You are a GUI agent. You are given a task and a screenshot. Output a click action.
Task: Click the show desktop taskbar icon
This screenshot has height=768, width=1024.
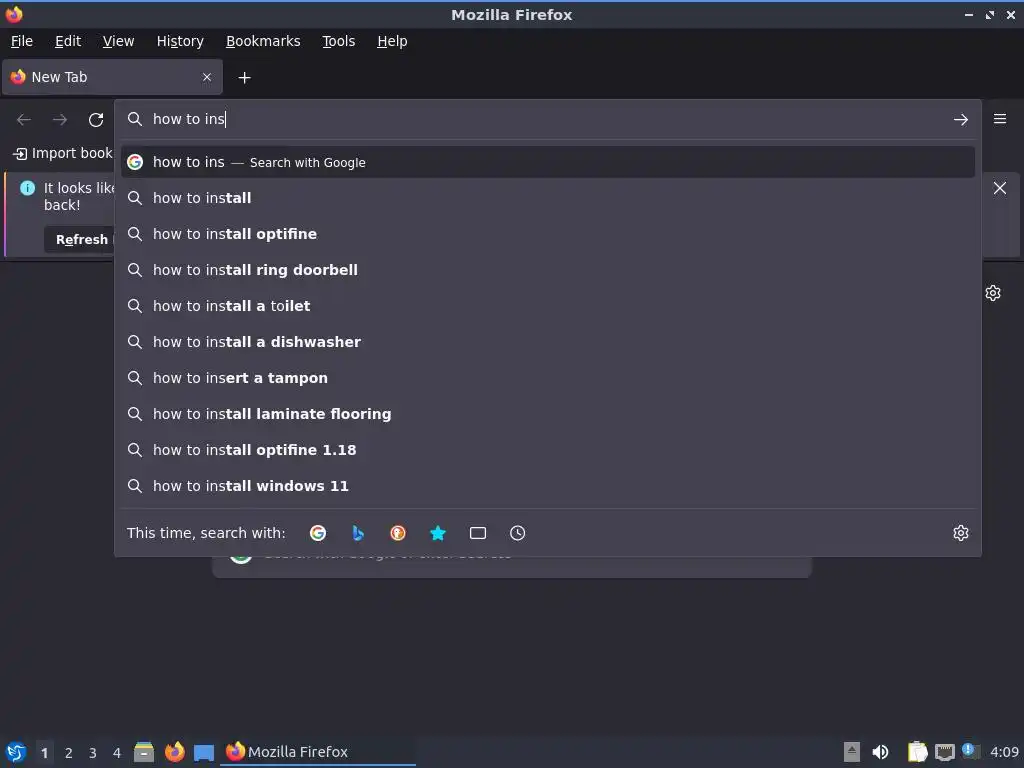point(204,752)
